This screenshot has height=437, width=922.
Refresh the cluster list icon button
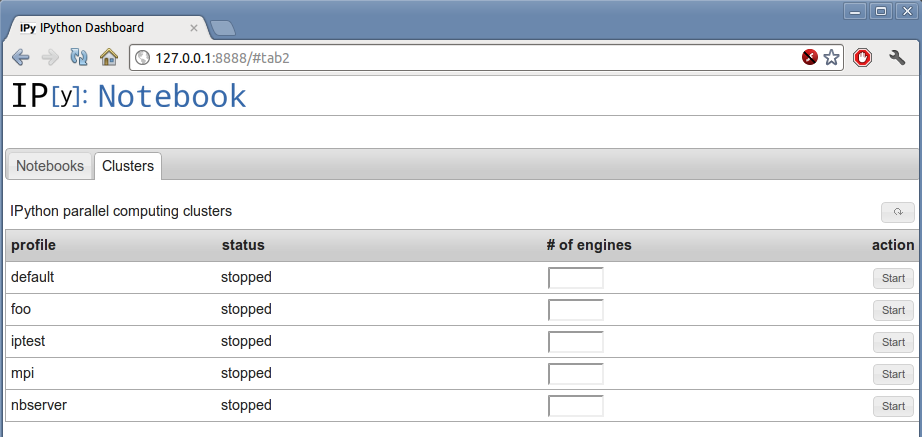point(897,212)
